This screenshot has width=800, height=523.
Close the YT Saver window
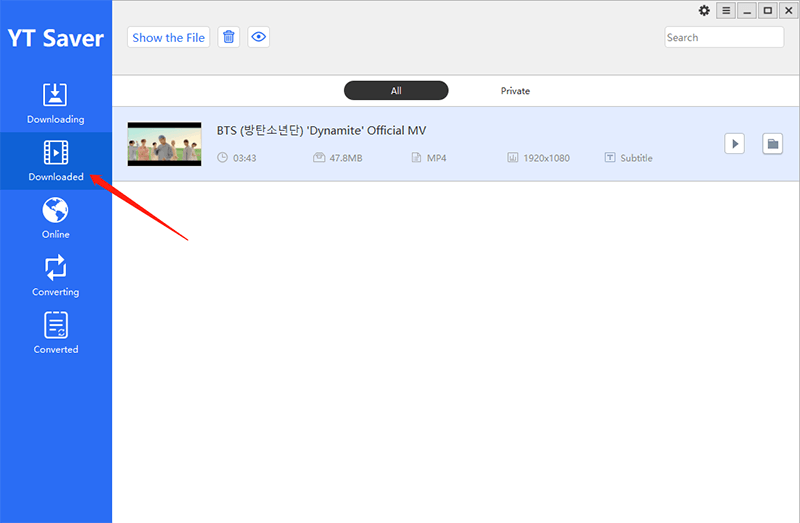click(x=788, y=11)
